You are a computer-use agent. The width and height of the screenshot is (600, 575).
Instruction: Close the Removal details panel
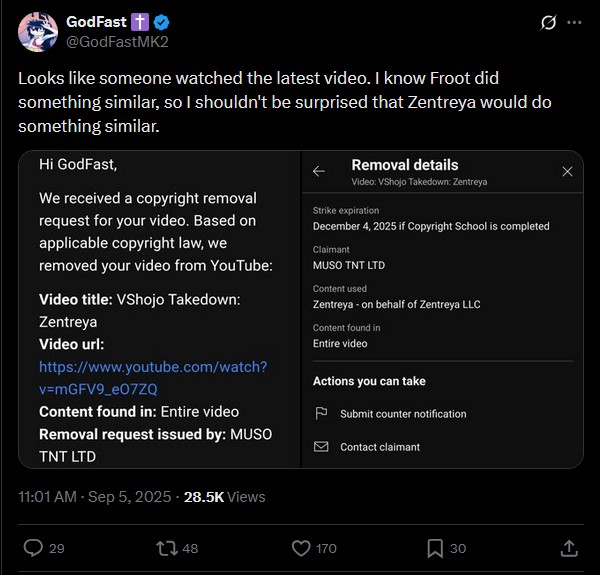point(568,171)
